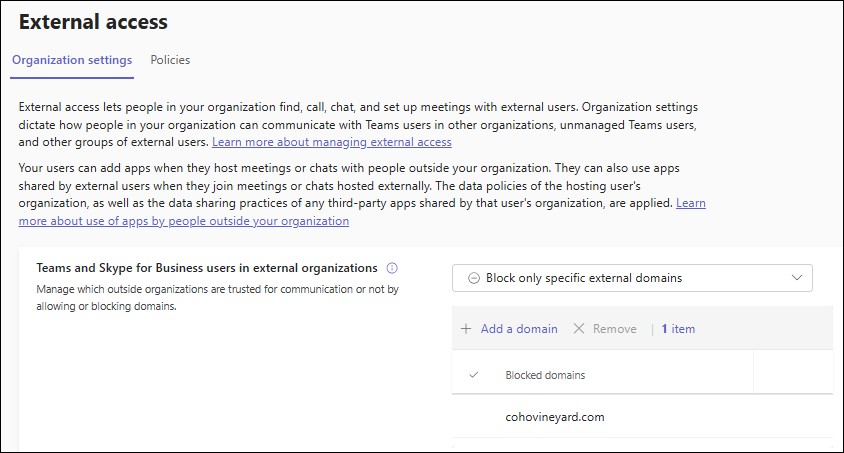Image resolution: width=844 pixels, height=453 pixels.
Task: Click the X icon next to Remove
Action: [579, 329]
